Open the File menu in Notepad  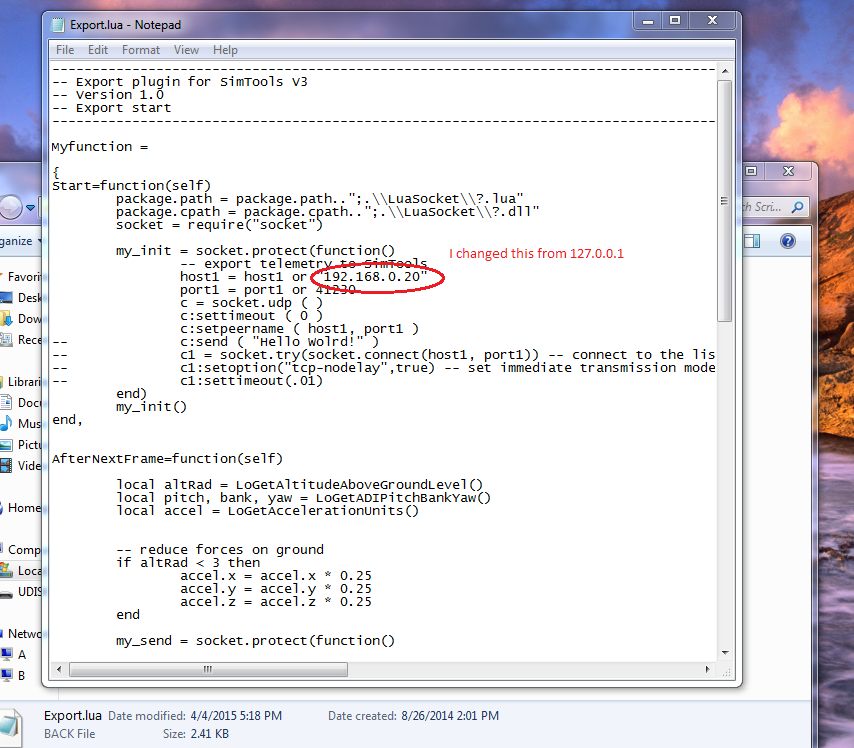(x=65, y=50)
